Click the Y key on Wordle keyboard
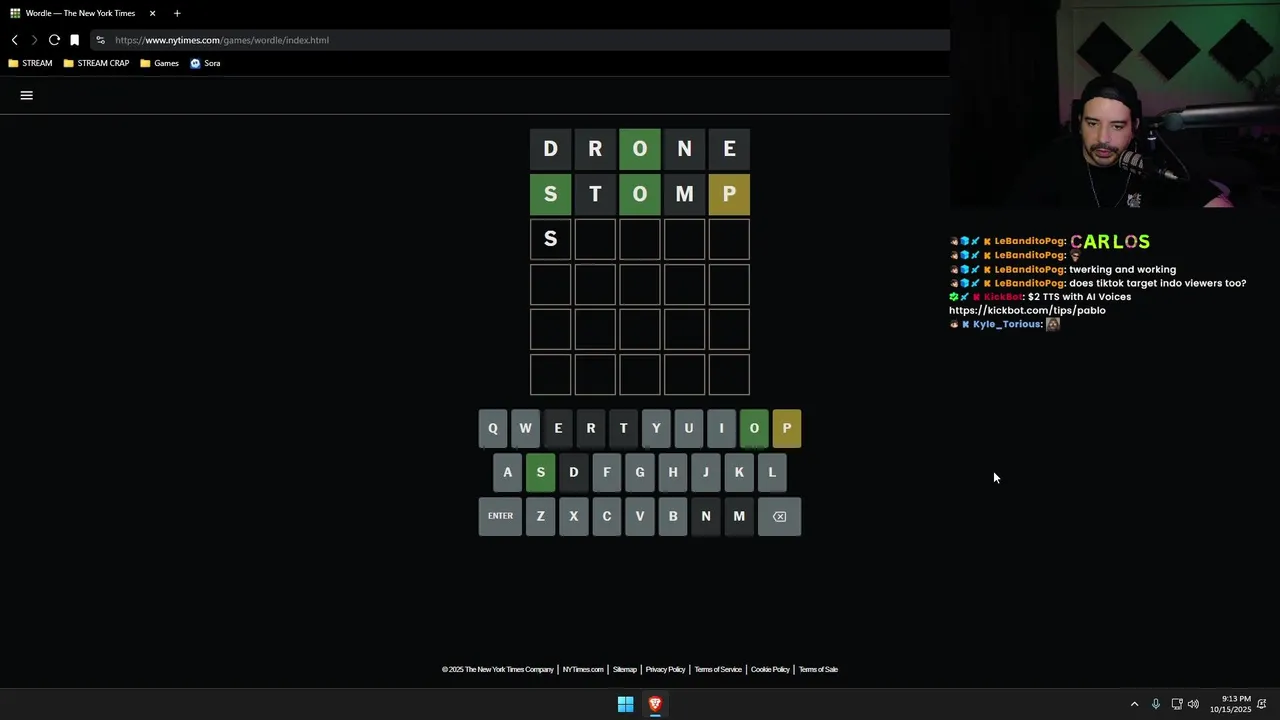The height and width of the screenshot is (720, 1280). coord(656,428)
